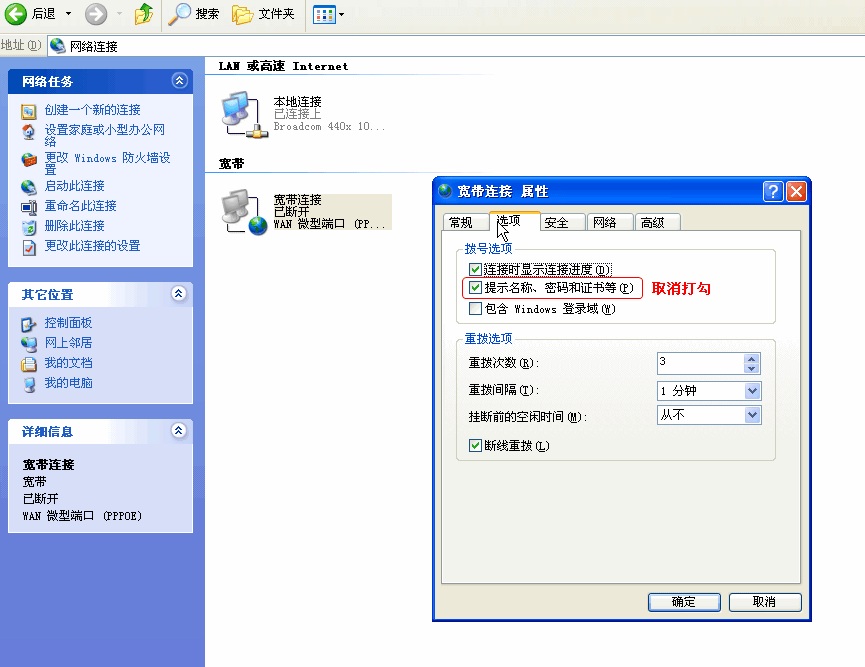Uncheck 提示名称、密码和证书等
The height and width of the screenshot is (667, 865).
point(477,289)
